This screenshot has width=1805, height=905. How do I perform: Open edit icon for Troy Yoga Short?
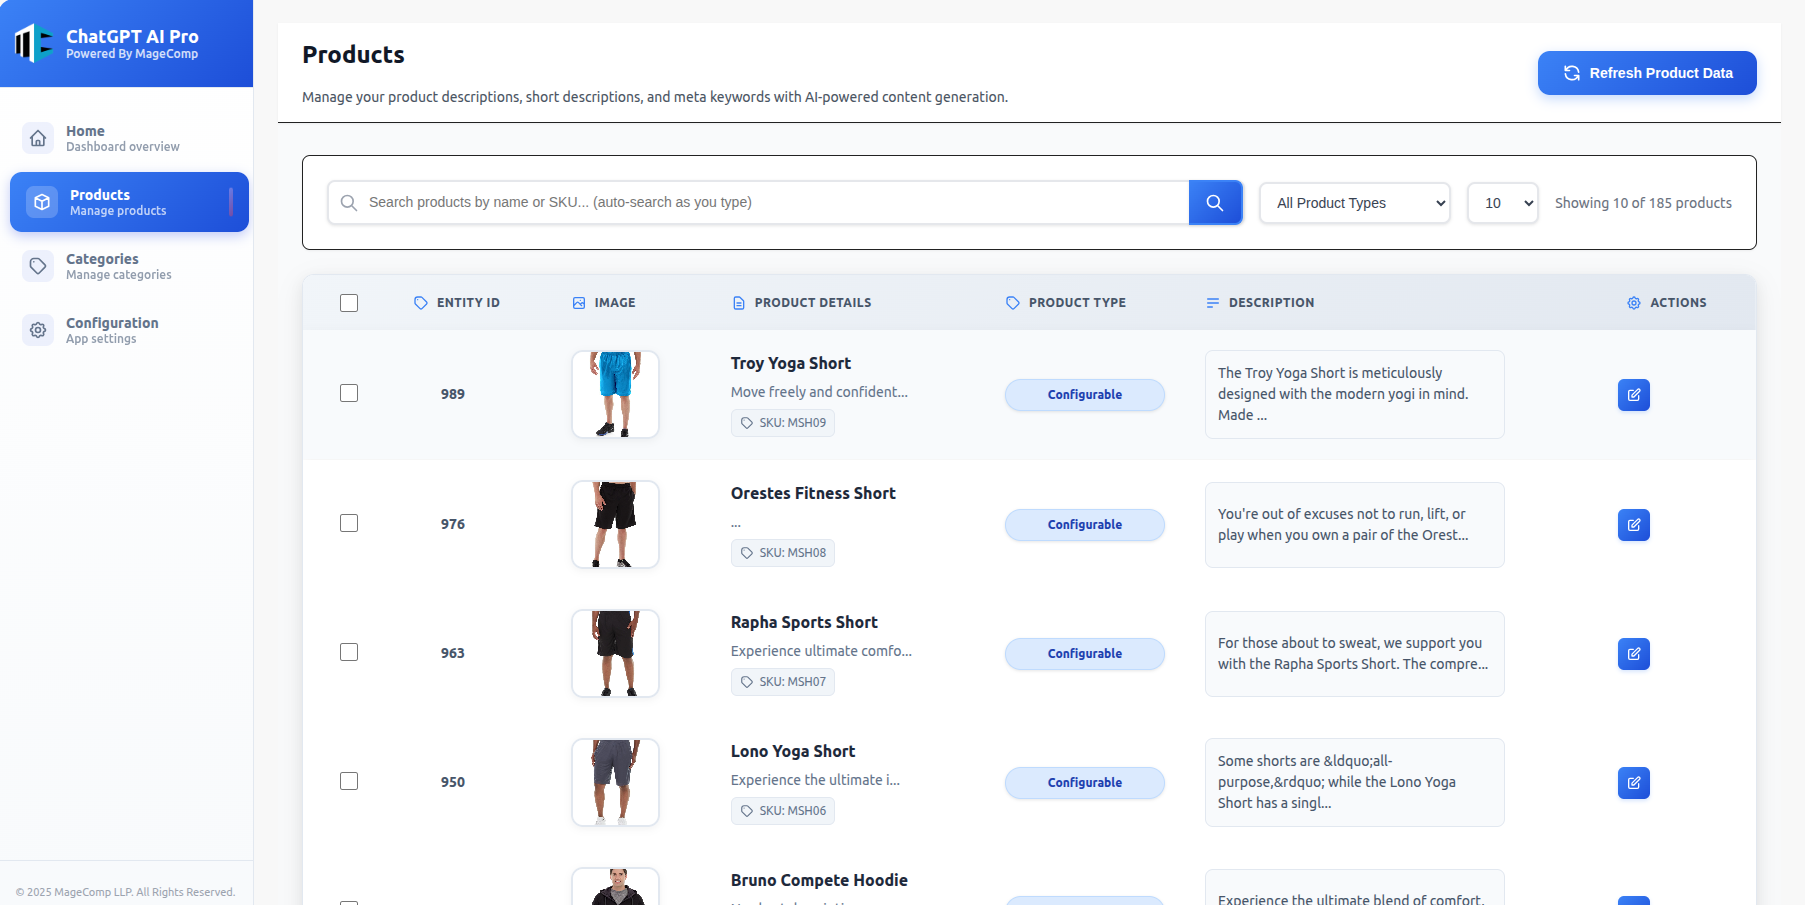click(1633, 395)
